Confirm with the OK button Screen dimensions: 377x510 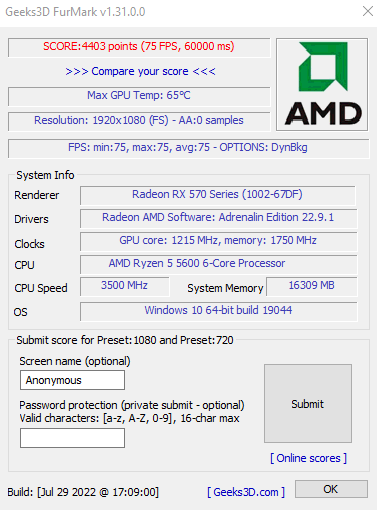point(331,489)
